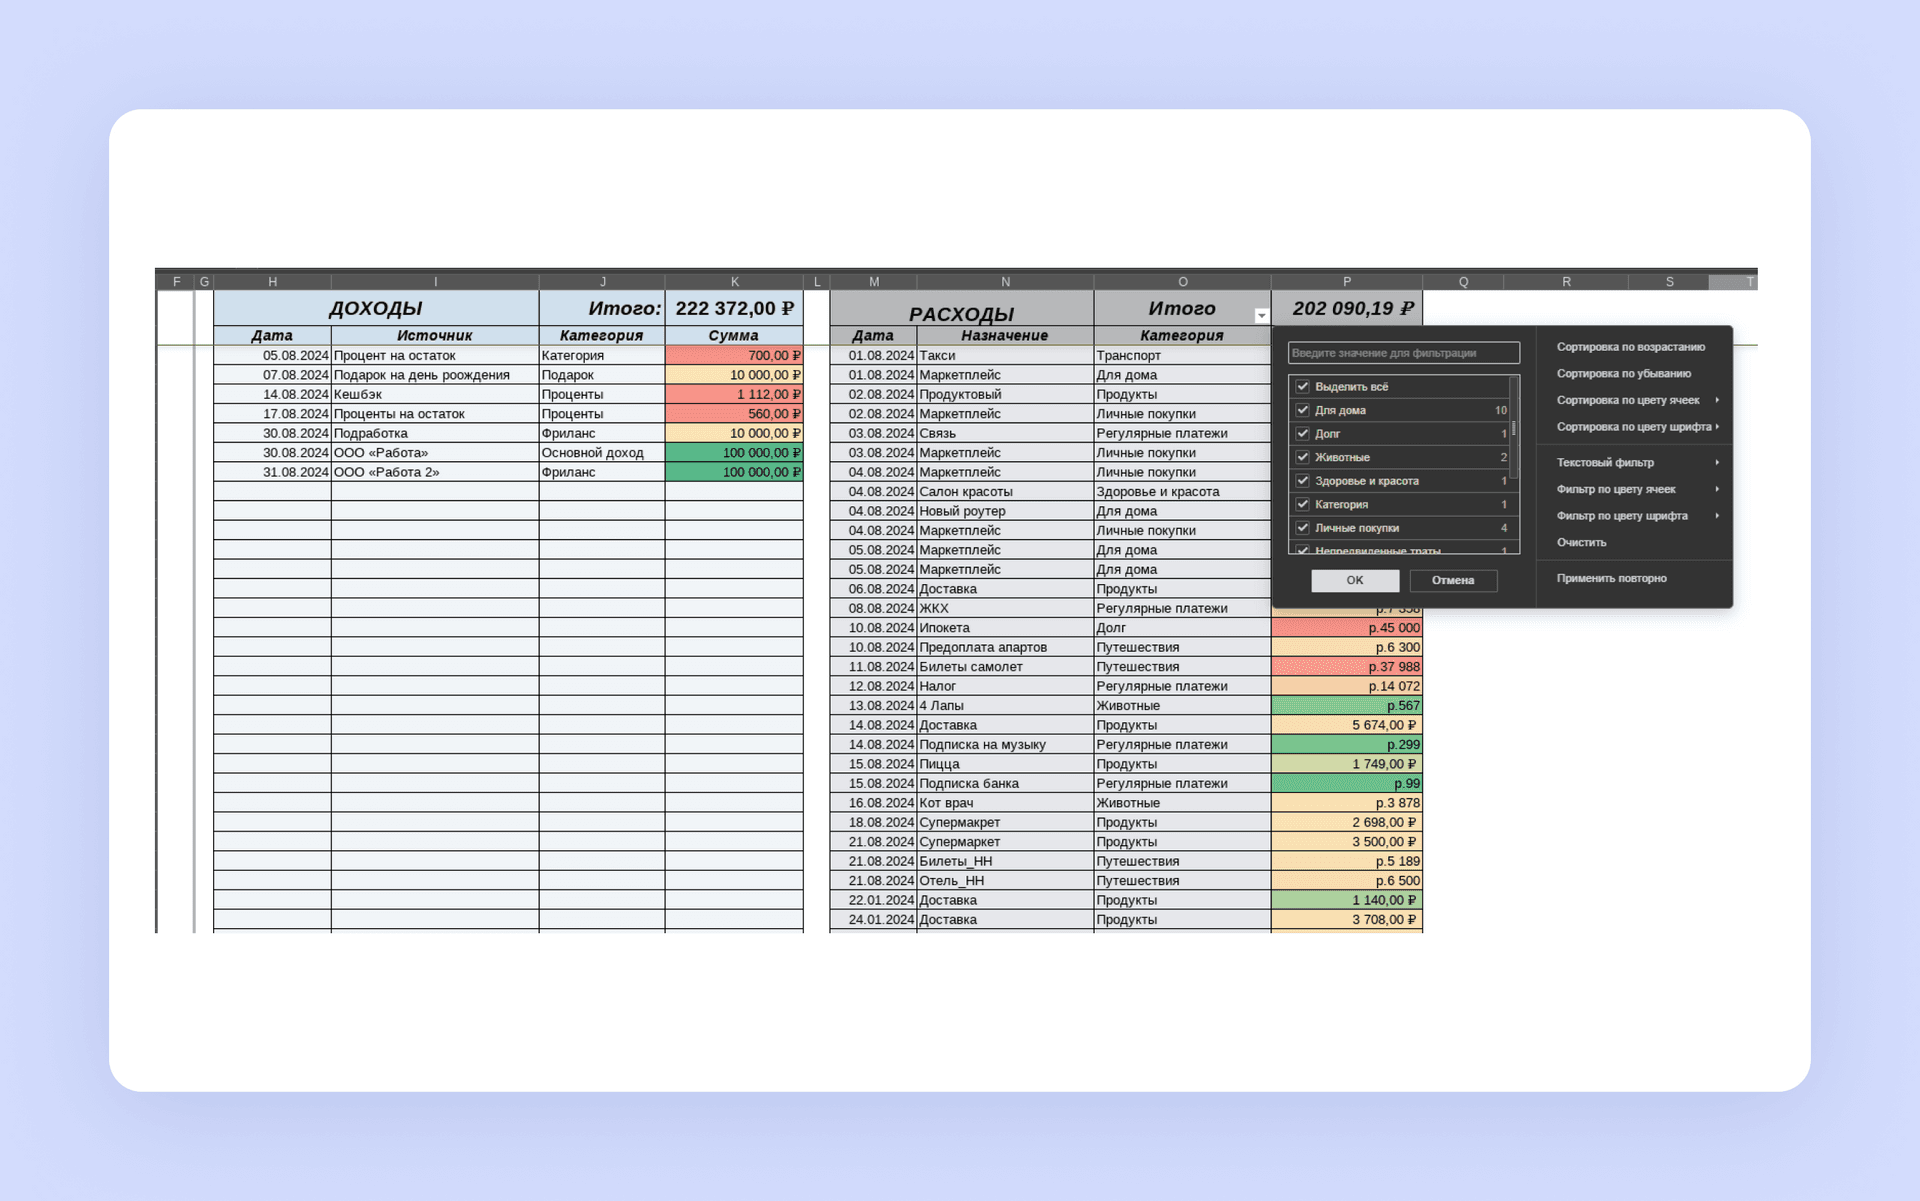Choose Сортировка по возрастанию

click(1630, 347)
